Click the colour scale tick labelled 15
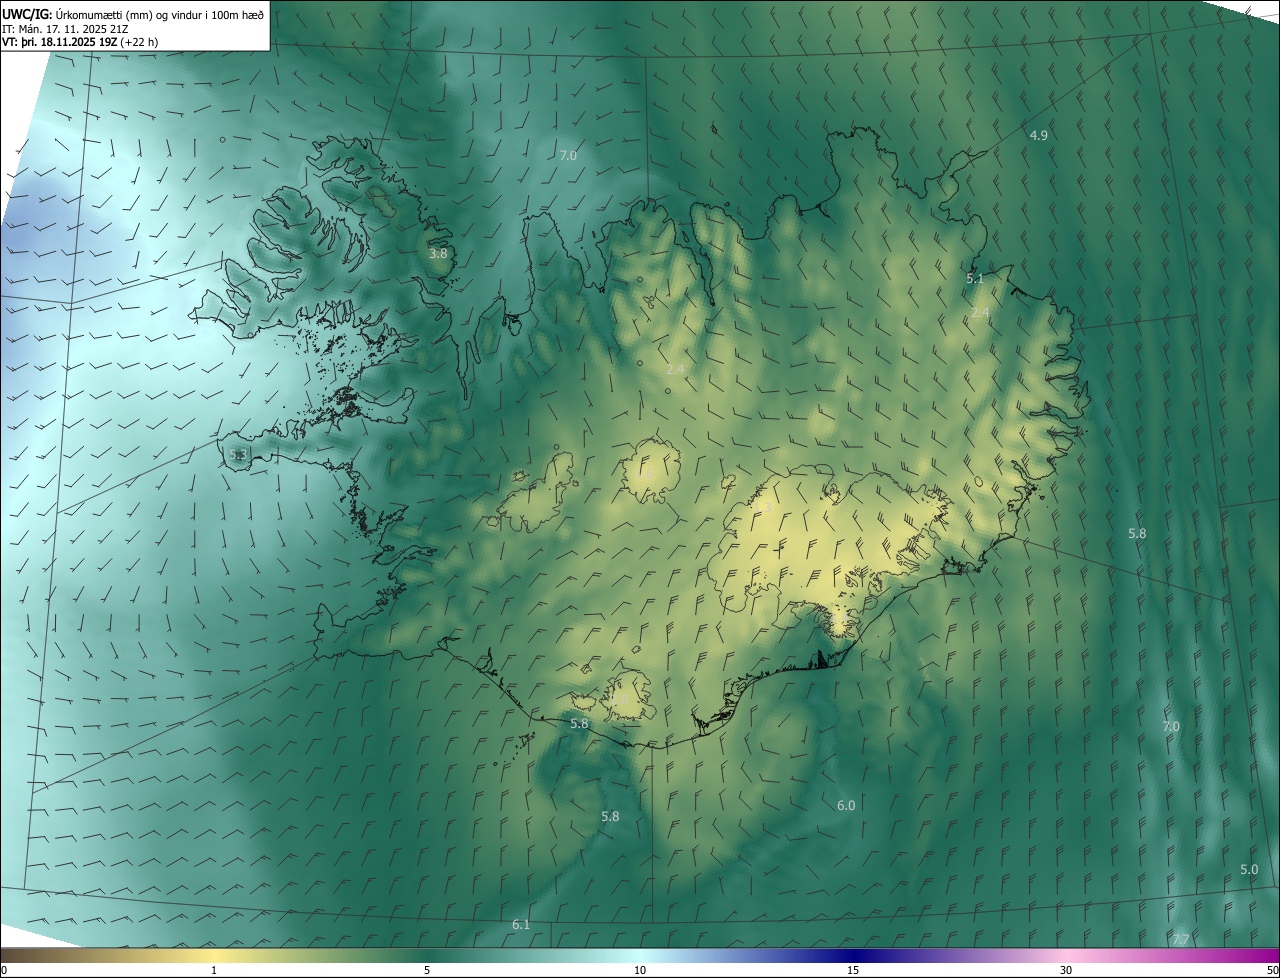The width and height of the screenshot is (1280, 978). [x=853, y=971]
